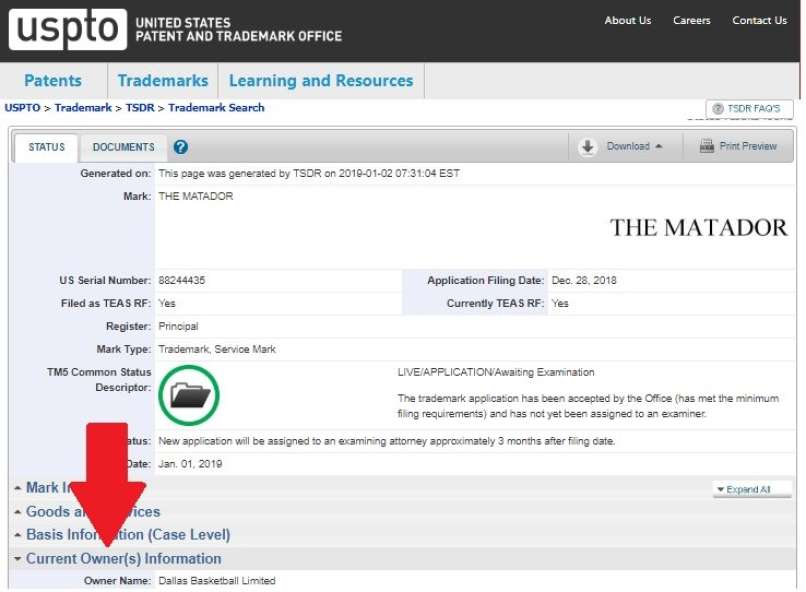Open the Contact Us link
Image resolution: width=806 pixels, height=592 pixels.
(760, 21)
